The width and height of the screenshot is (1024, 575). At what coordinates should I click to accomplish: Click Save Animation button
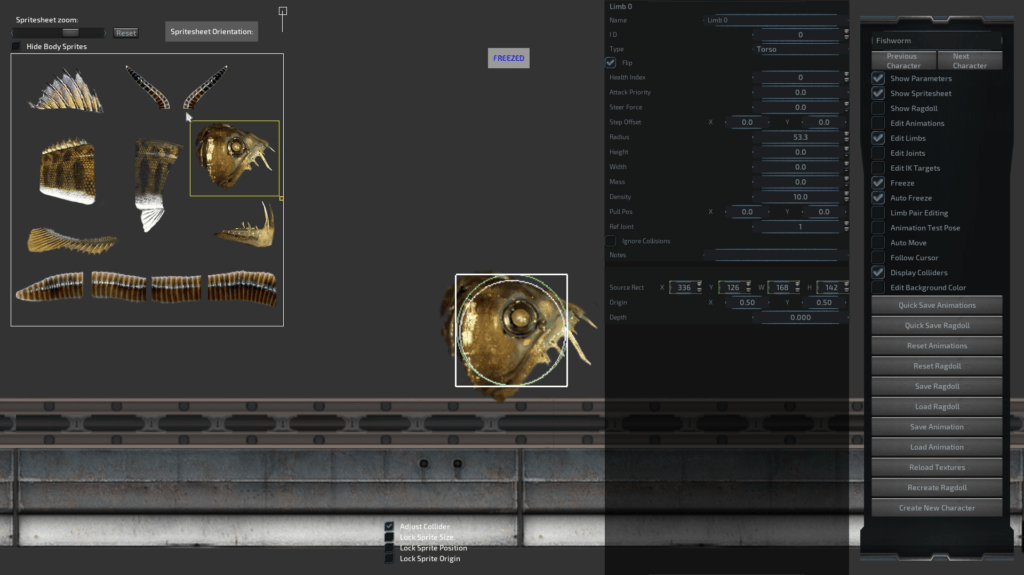tap(936, 427)
